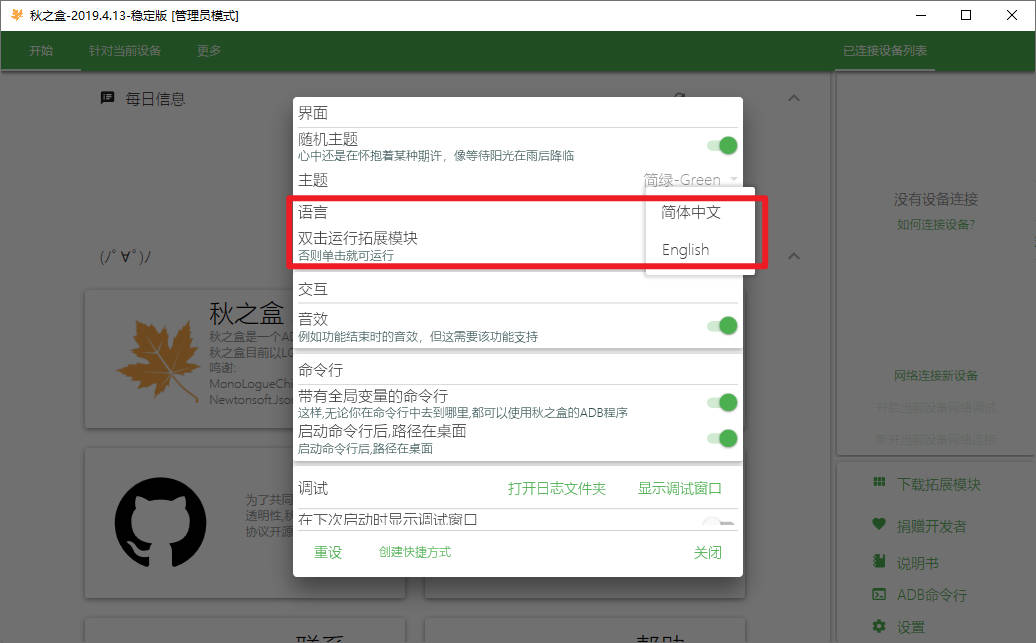Open the 更多 tab
The height and width of the screenshot is (643, 1036).
coord(209,51)
